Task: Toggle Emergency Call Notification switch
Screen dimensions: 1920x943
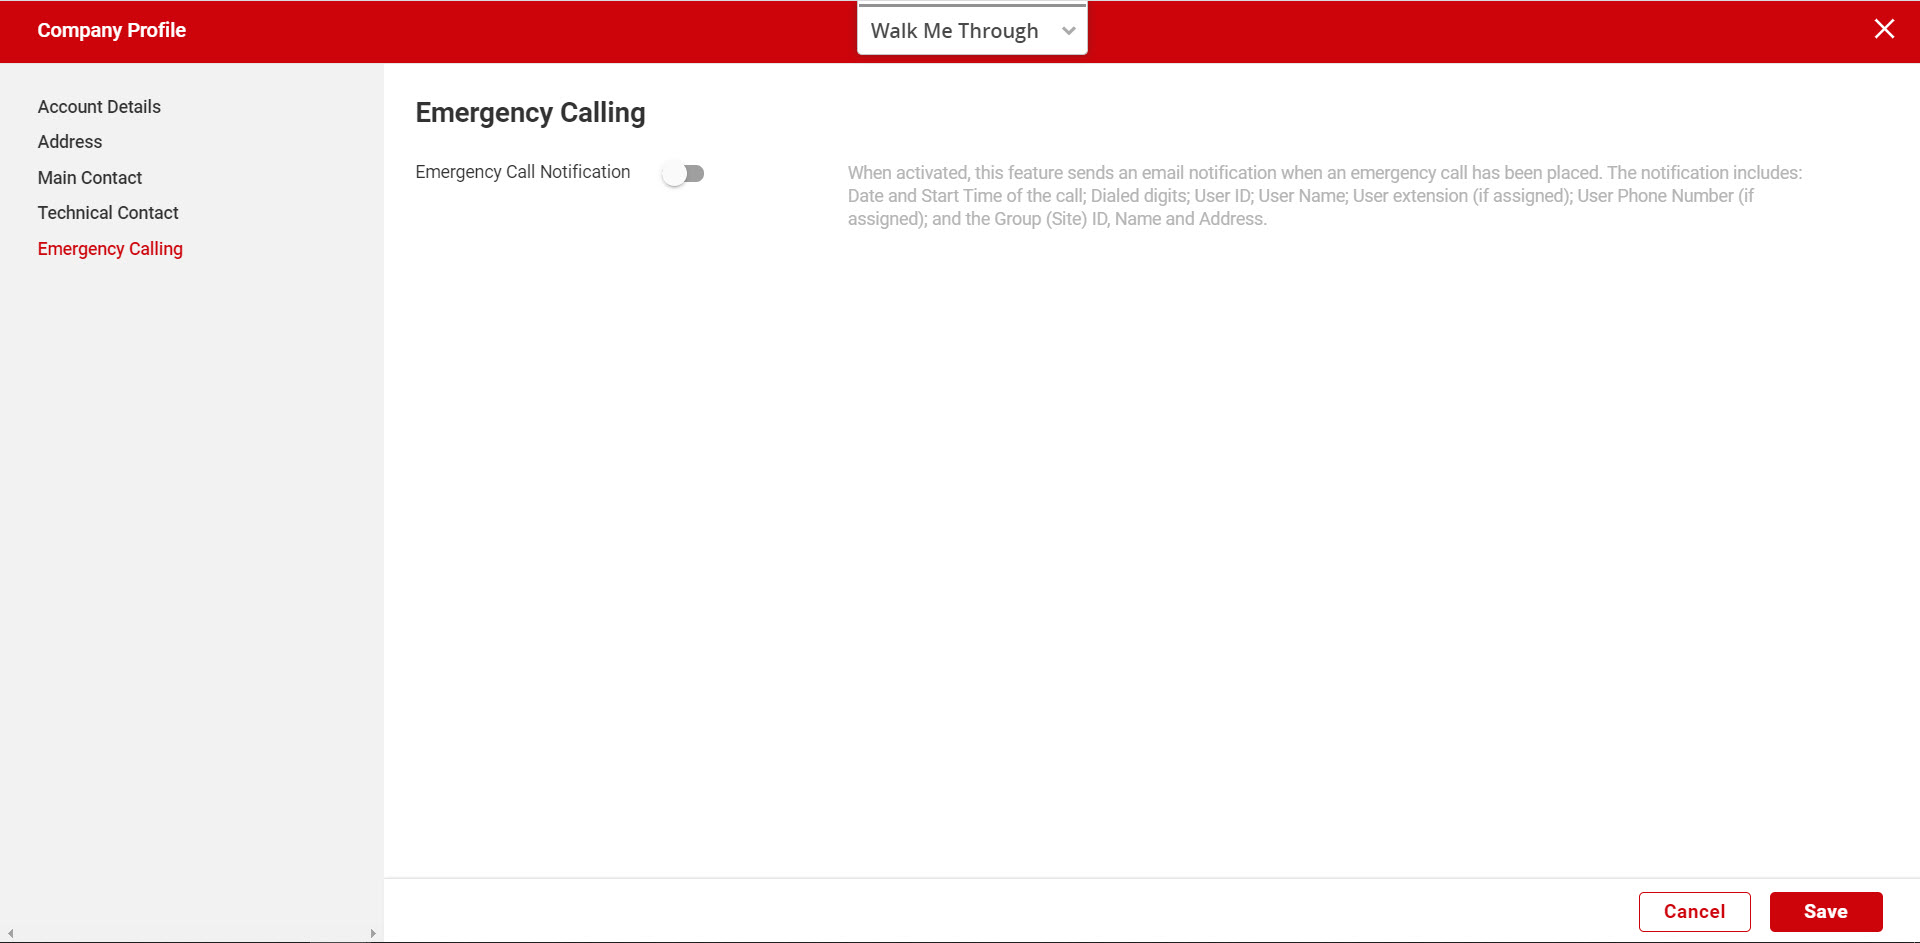Action: 684,174
